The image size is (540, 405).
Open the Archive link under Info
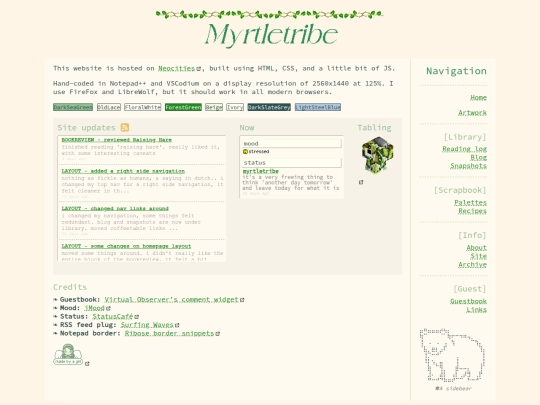tap(472, 264)
